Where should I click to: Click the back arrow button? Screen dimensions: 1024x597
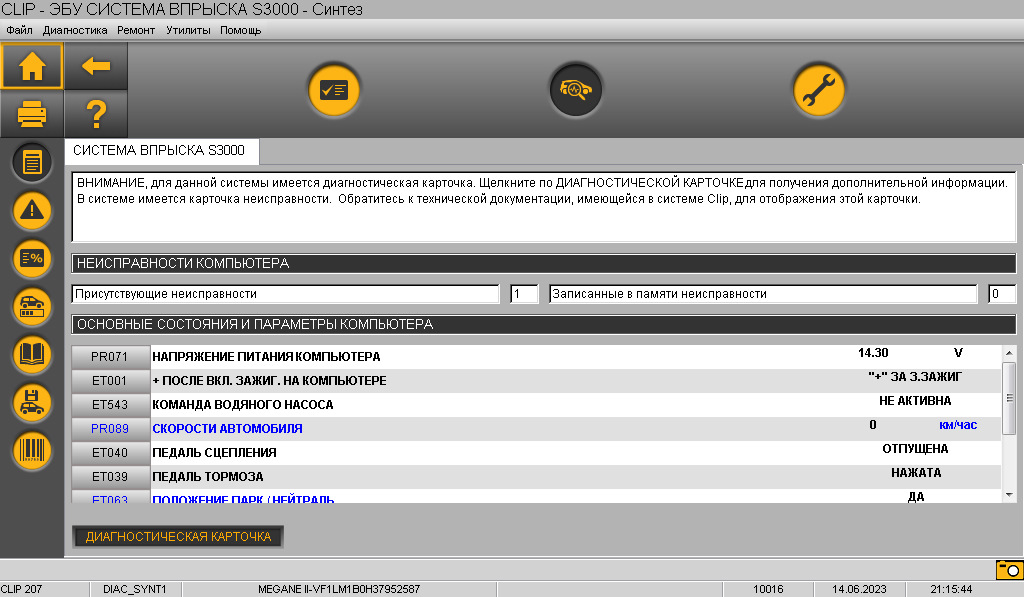[96, 66]
